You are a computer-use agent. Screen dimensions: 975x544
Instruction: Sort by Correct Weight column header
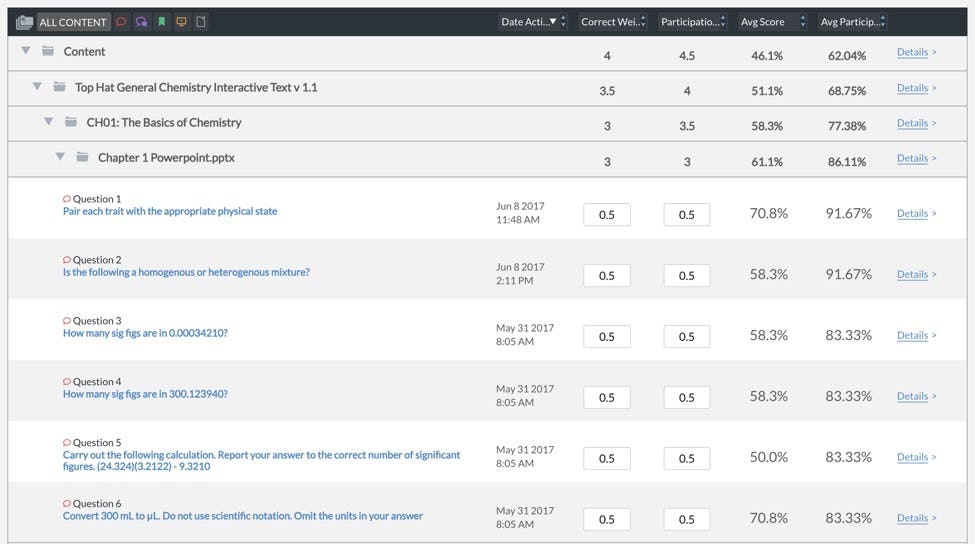point(613,22)
